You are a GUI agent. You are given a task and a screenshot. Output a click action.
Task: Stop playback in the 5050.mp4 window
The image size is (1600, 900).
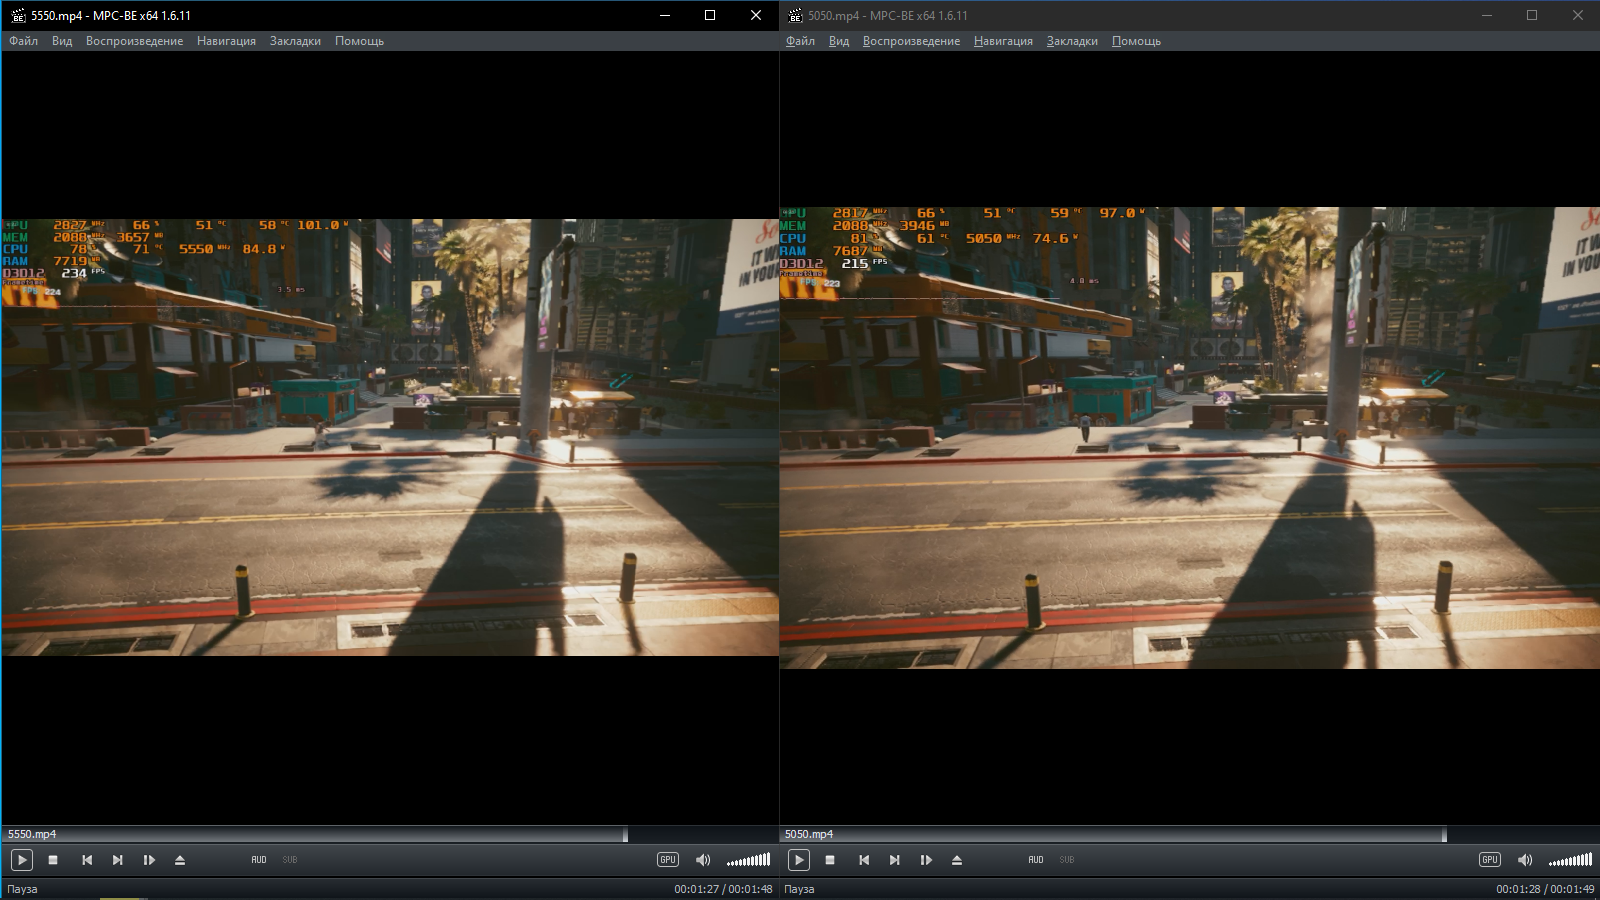(x=830, y=860)
